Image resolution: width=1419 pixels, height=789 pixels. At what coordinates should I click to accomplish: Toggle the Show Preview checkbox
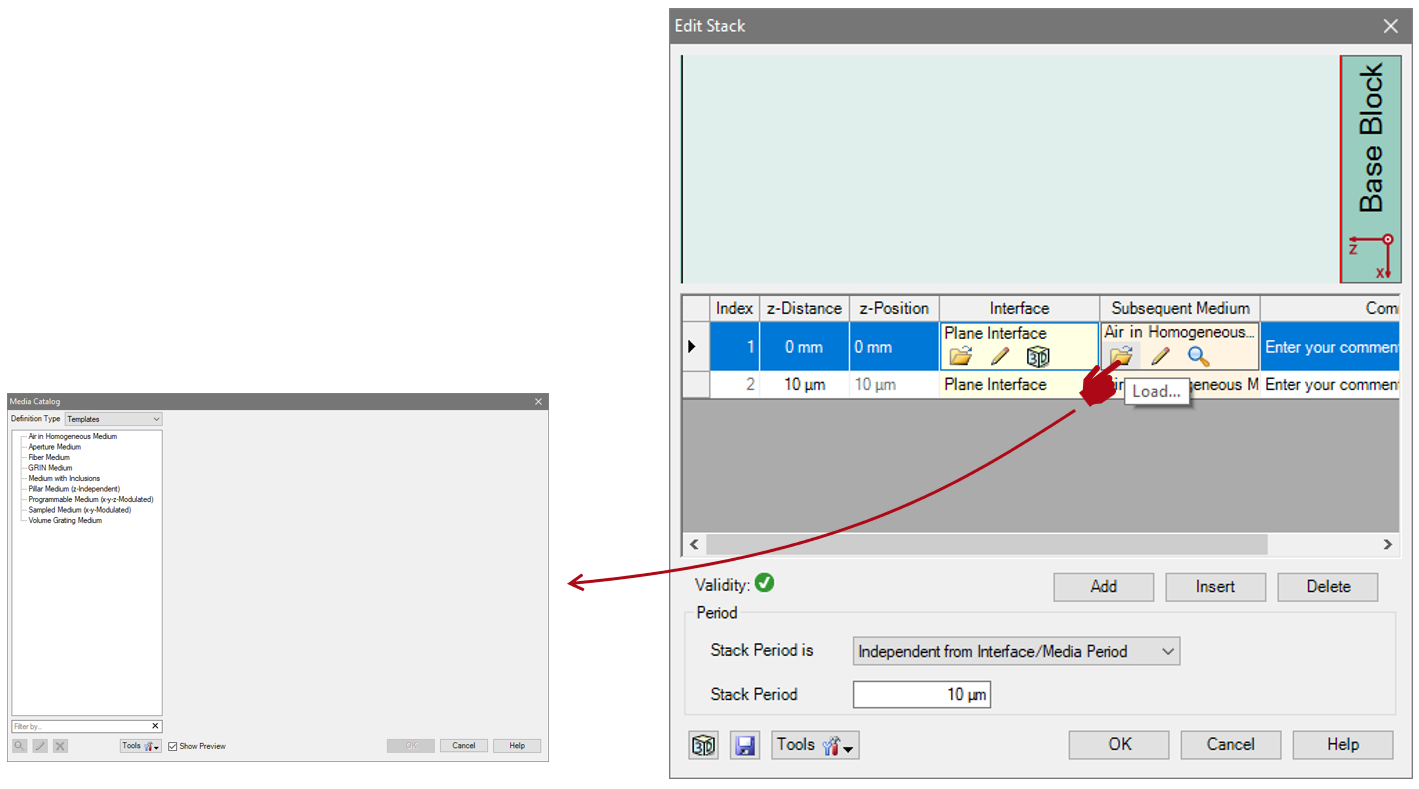pos(173,746)
